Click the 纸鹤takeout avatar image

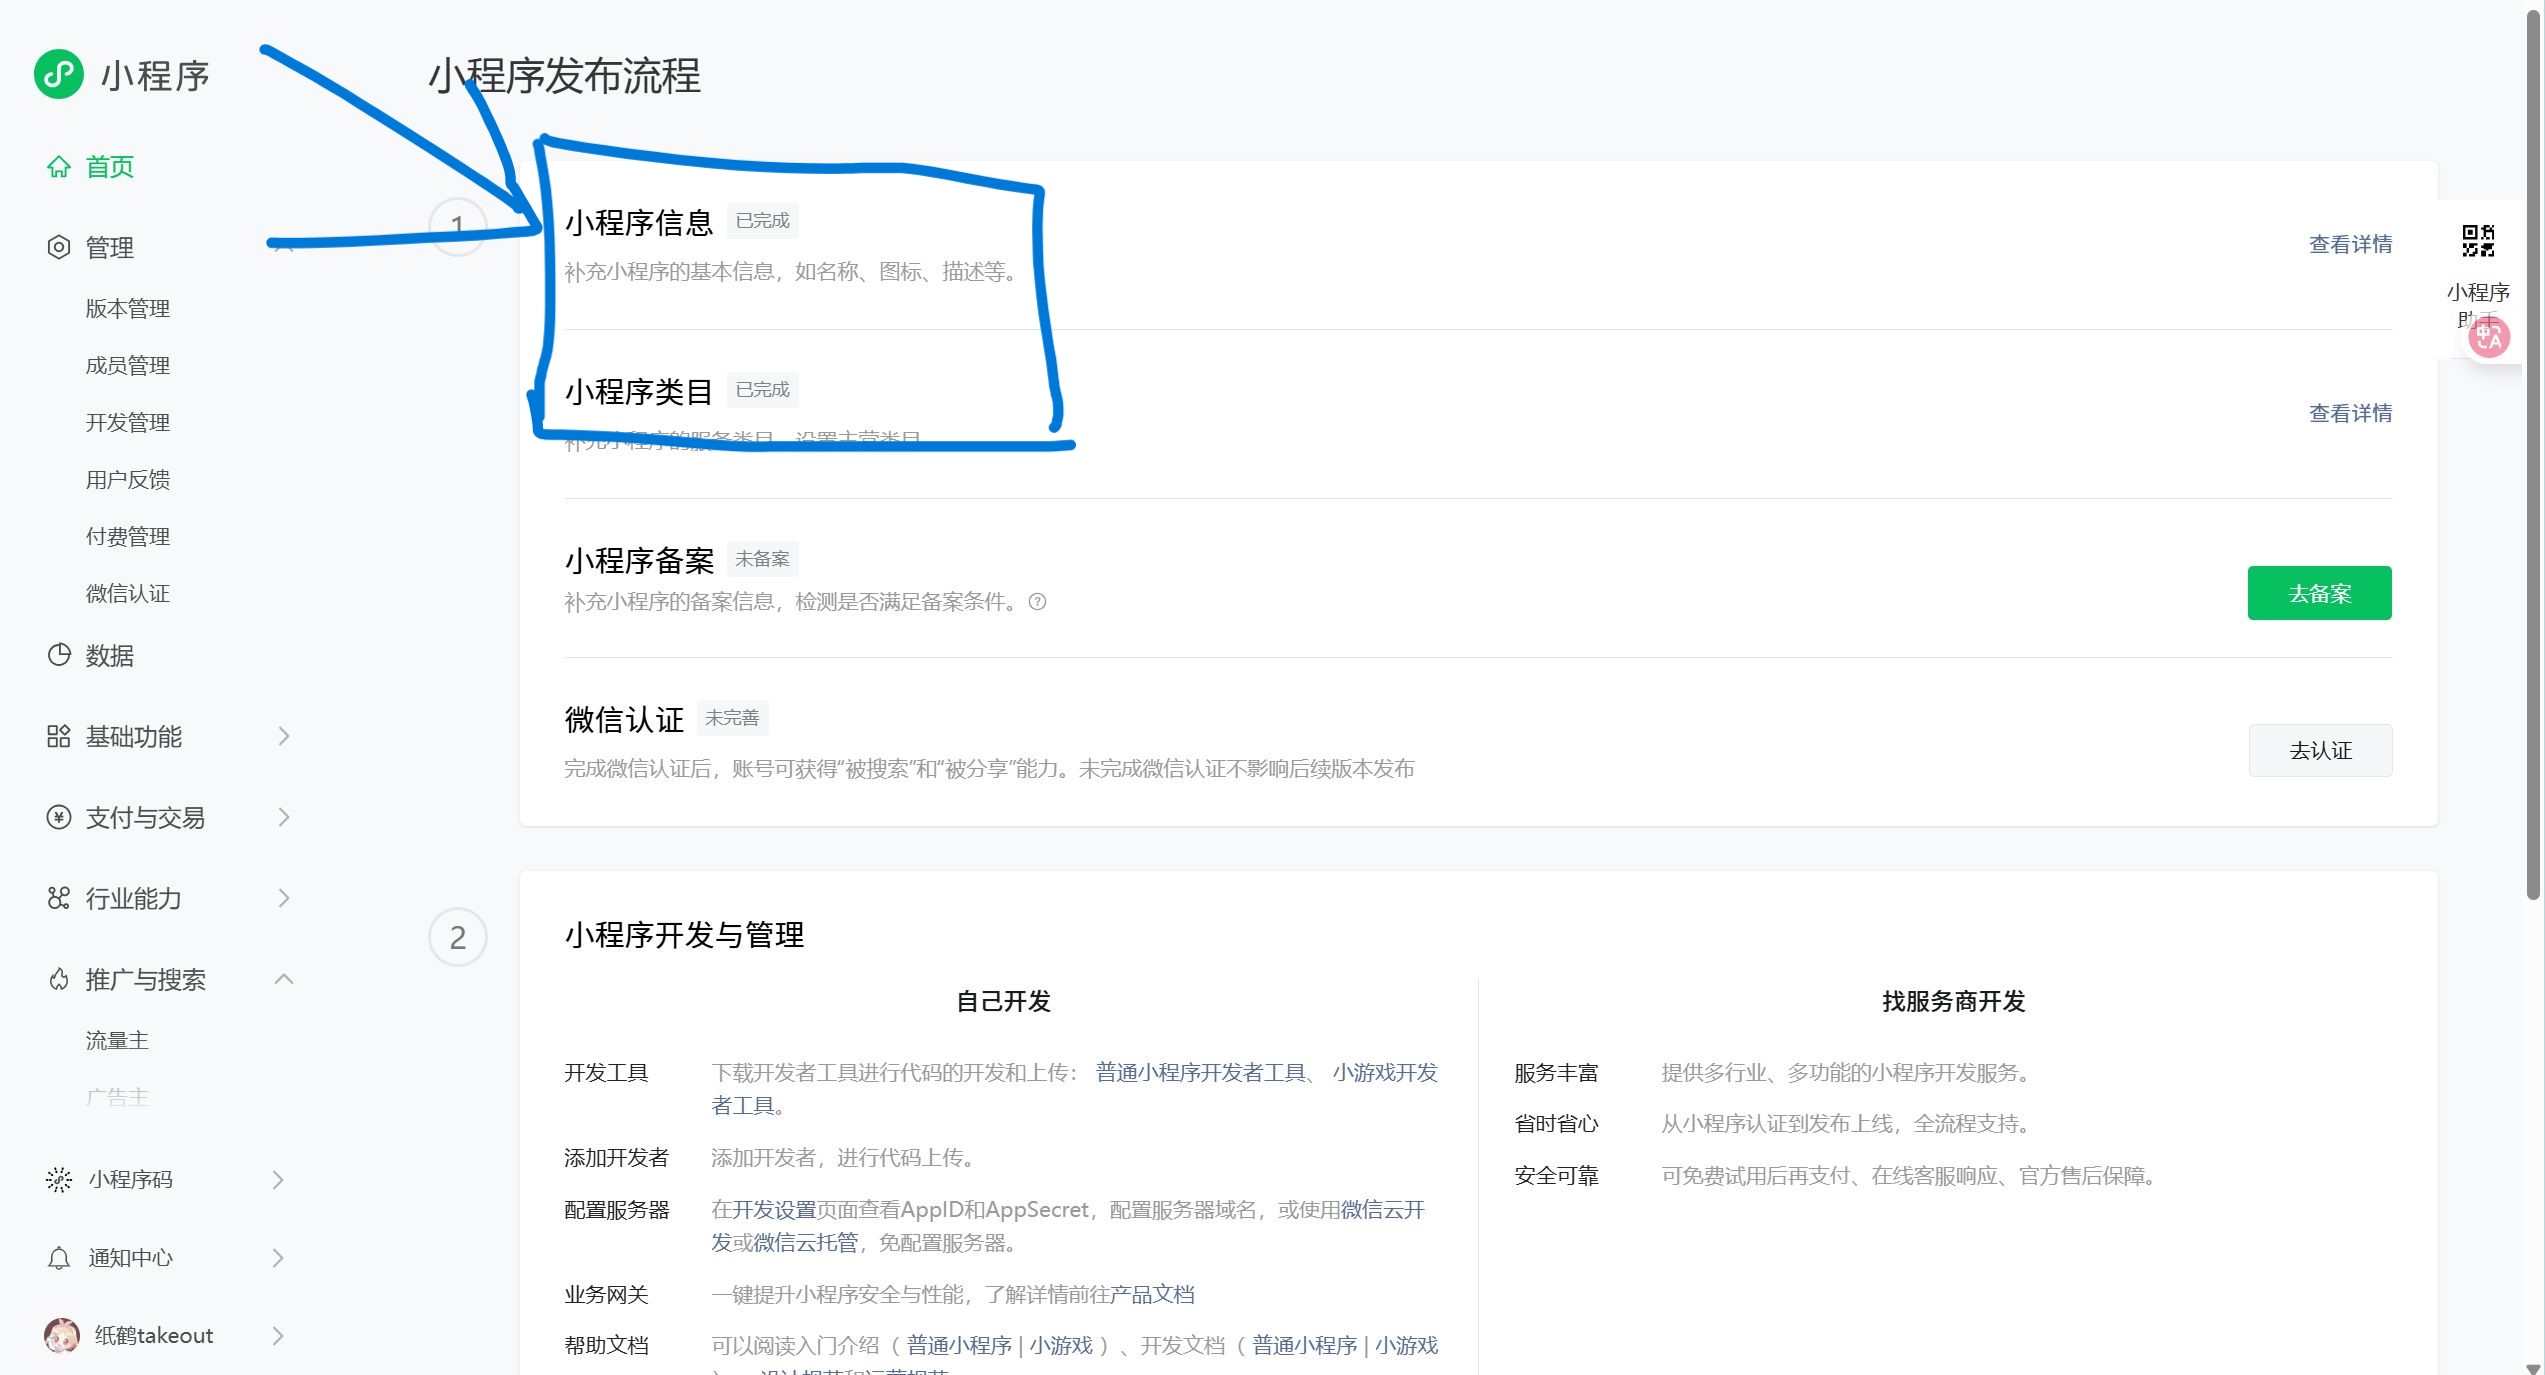pos(62,1336)
